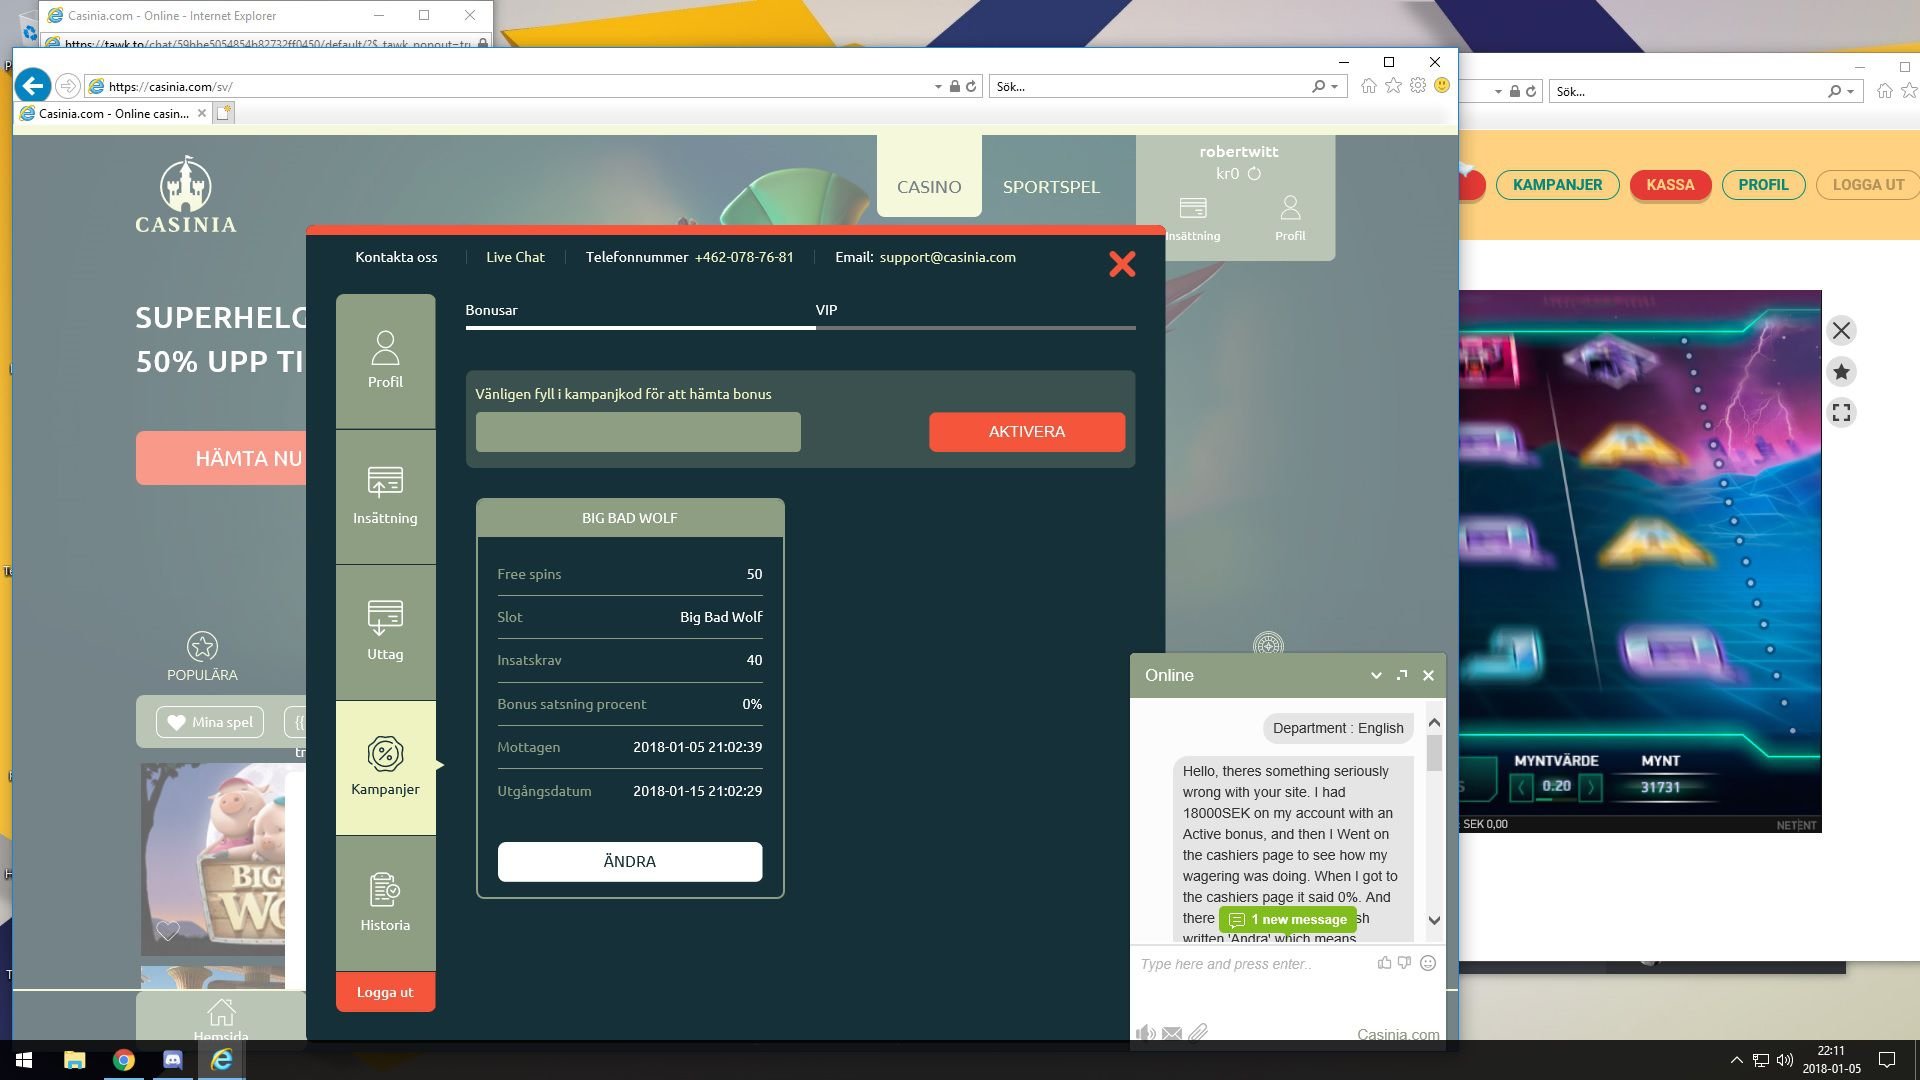
Task: Click Live Chat link in dialog header
Action: 515,257
